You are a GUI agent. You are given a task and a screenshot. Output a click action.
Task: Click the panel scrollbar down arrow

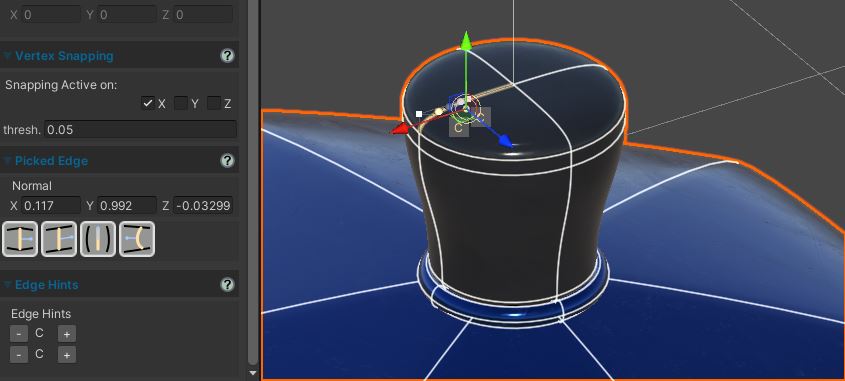(x=253, y=372)
